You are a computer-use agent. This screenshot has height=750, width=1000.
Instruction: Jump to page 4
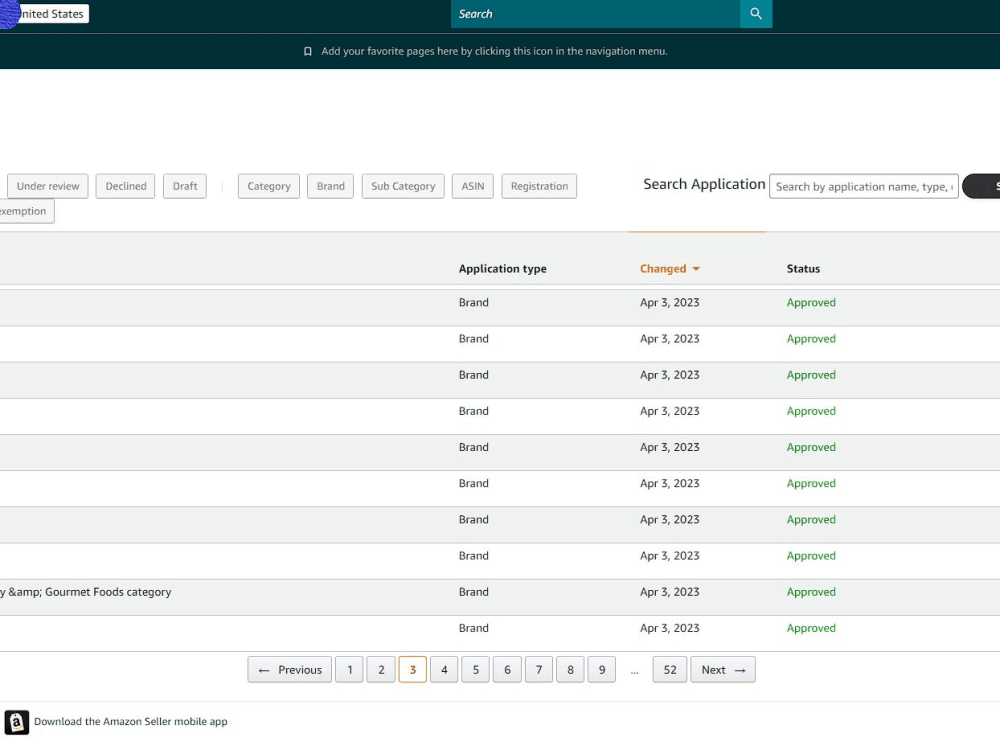(444, 670)
